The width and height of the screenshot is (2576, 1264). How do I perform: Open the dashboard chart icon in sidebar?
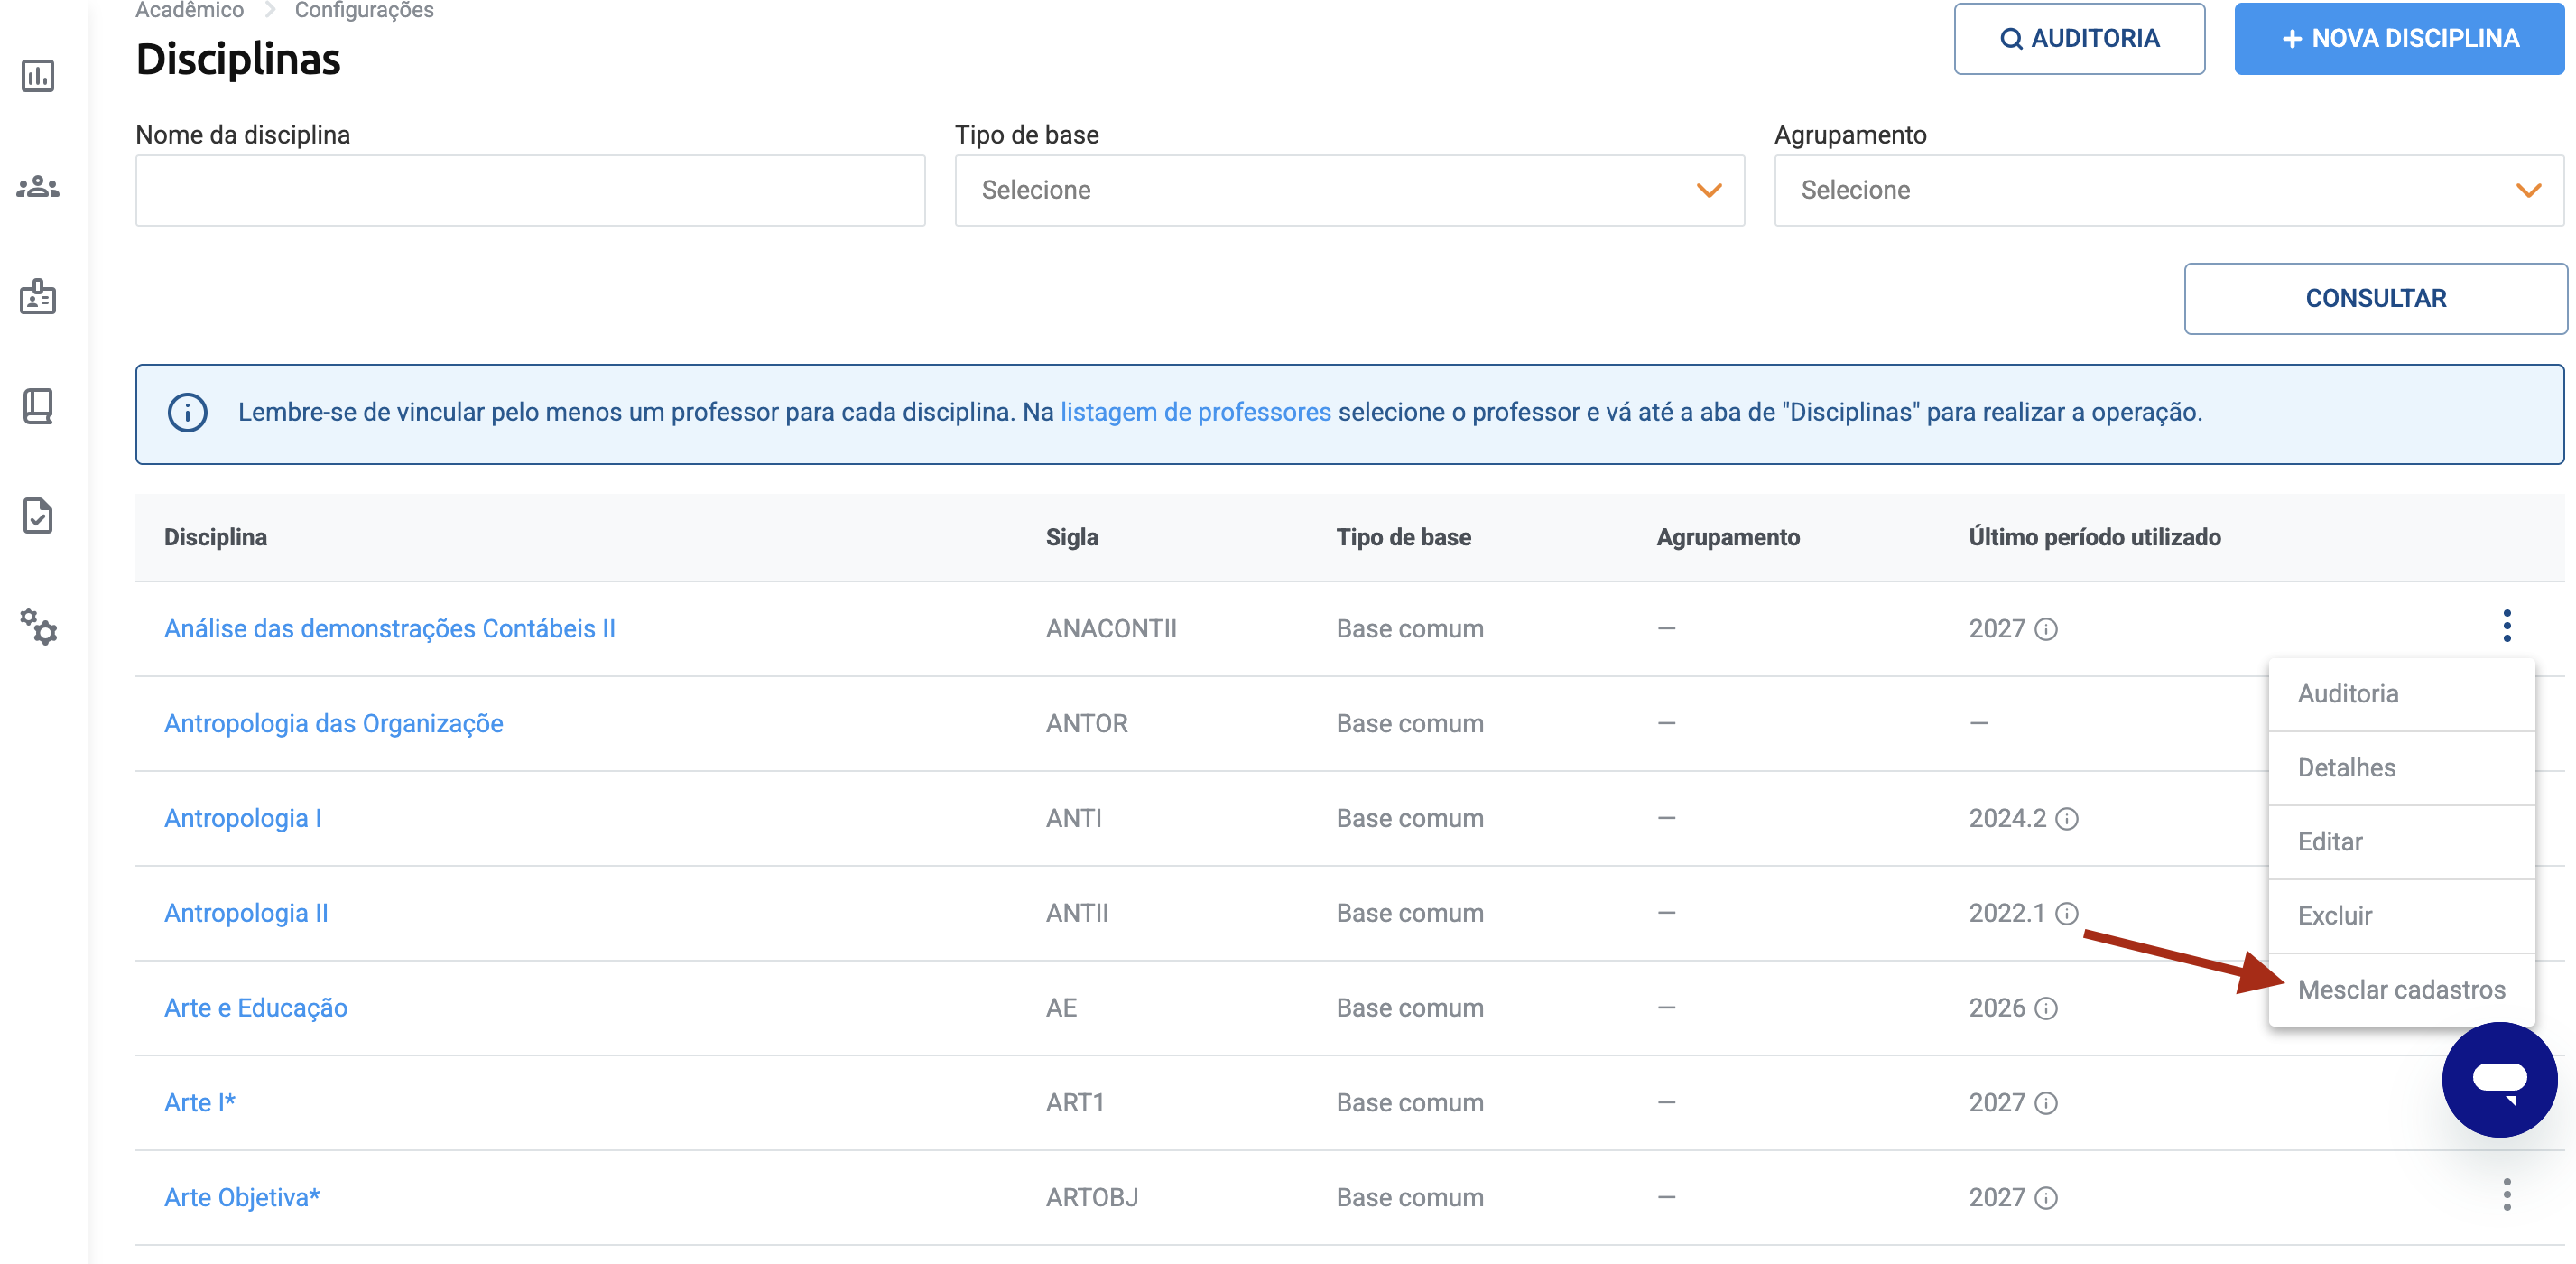pyautogui.click(x=38, y=76)
